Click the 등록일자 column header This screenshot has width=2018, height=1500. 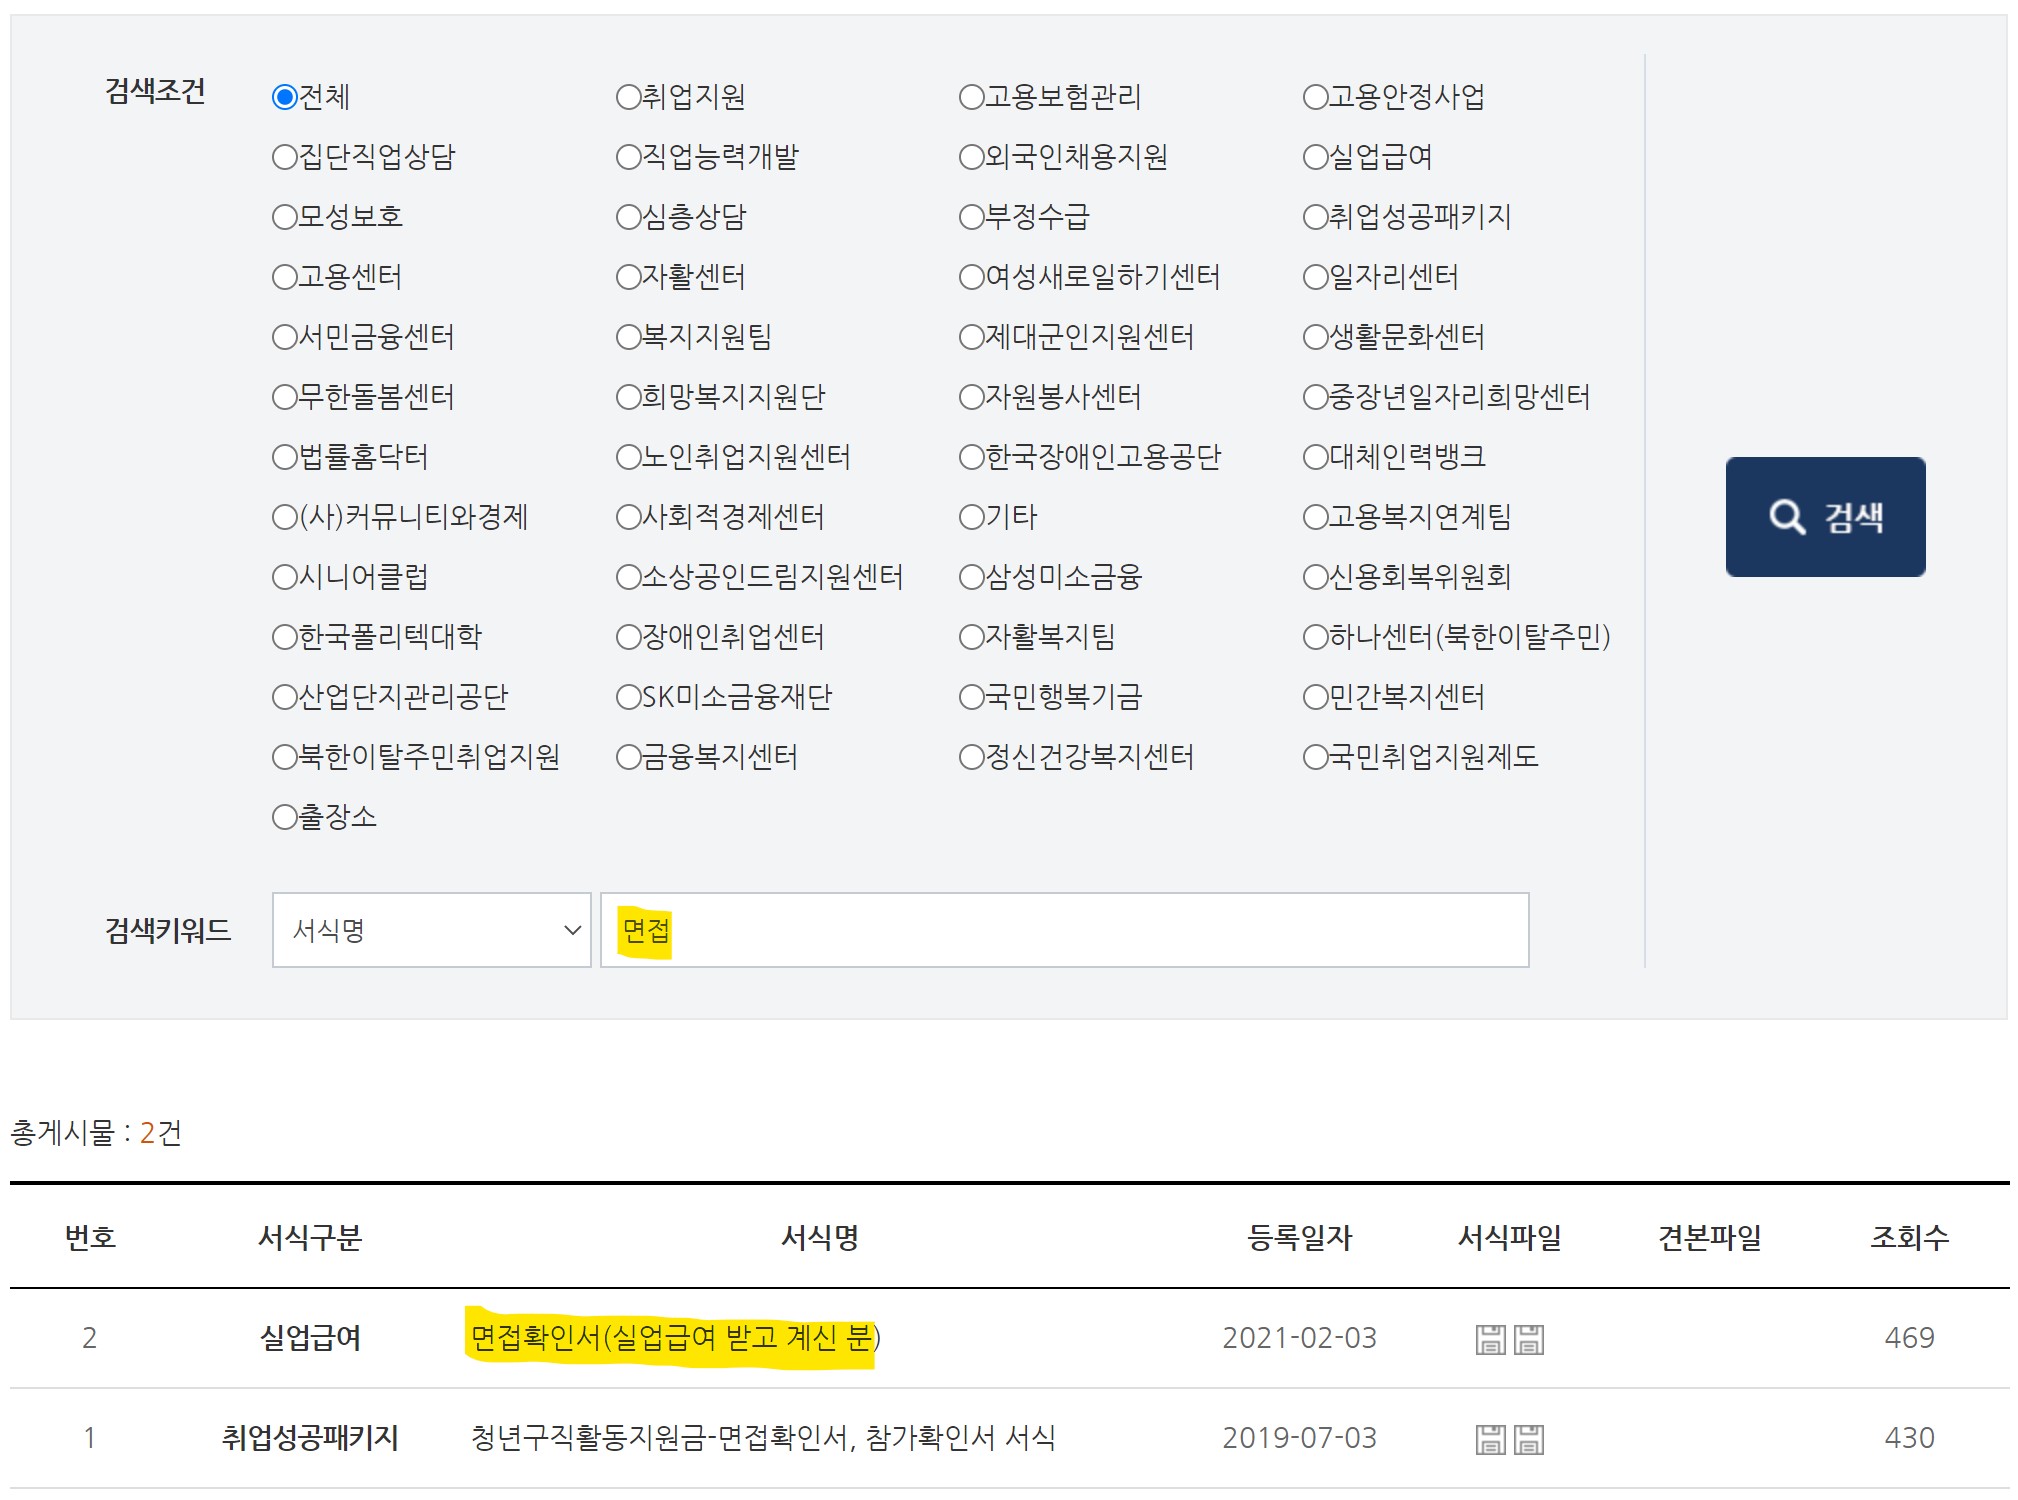(1299, 1237)
